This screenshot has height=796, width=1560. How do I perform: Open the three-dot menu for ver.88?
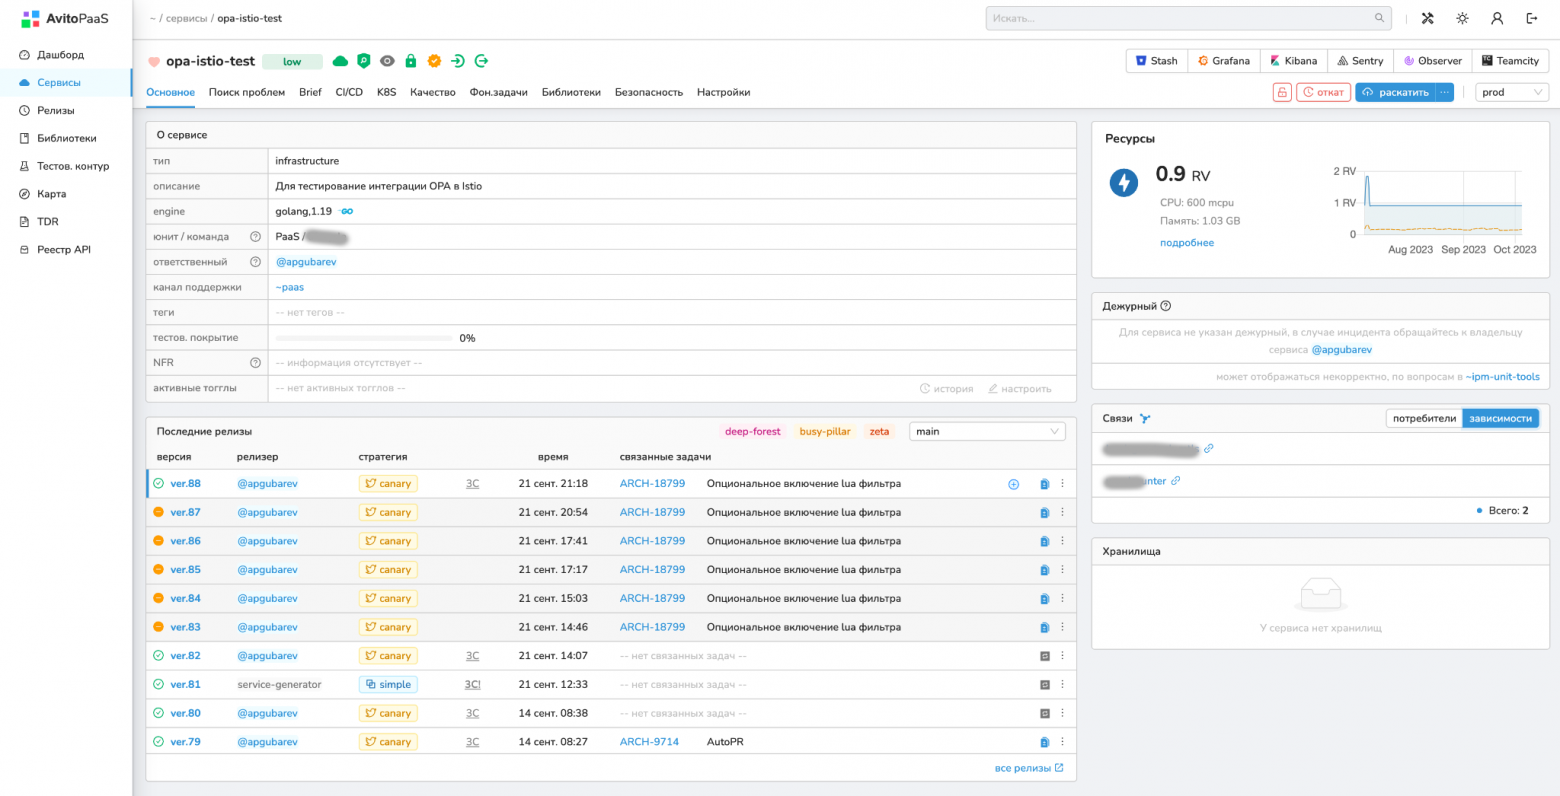click(x=1062, y=484)
